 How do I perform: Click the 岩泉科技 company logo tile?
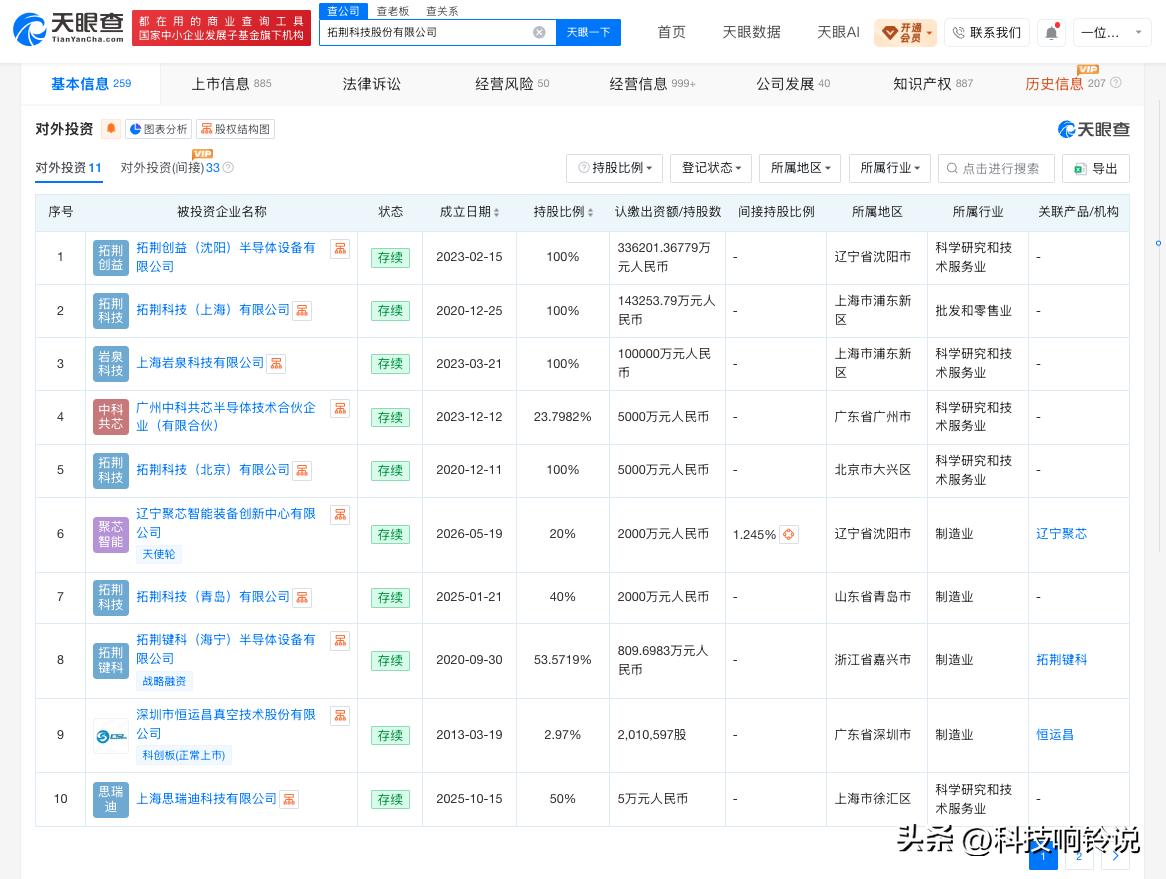(x=111, y=364)
